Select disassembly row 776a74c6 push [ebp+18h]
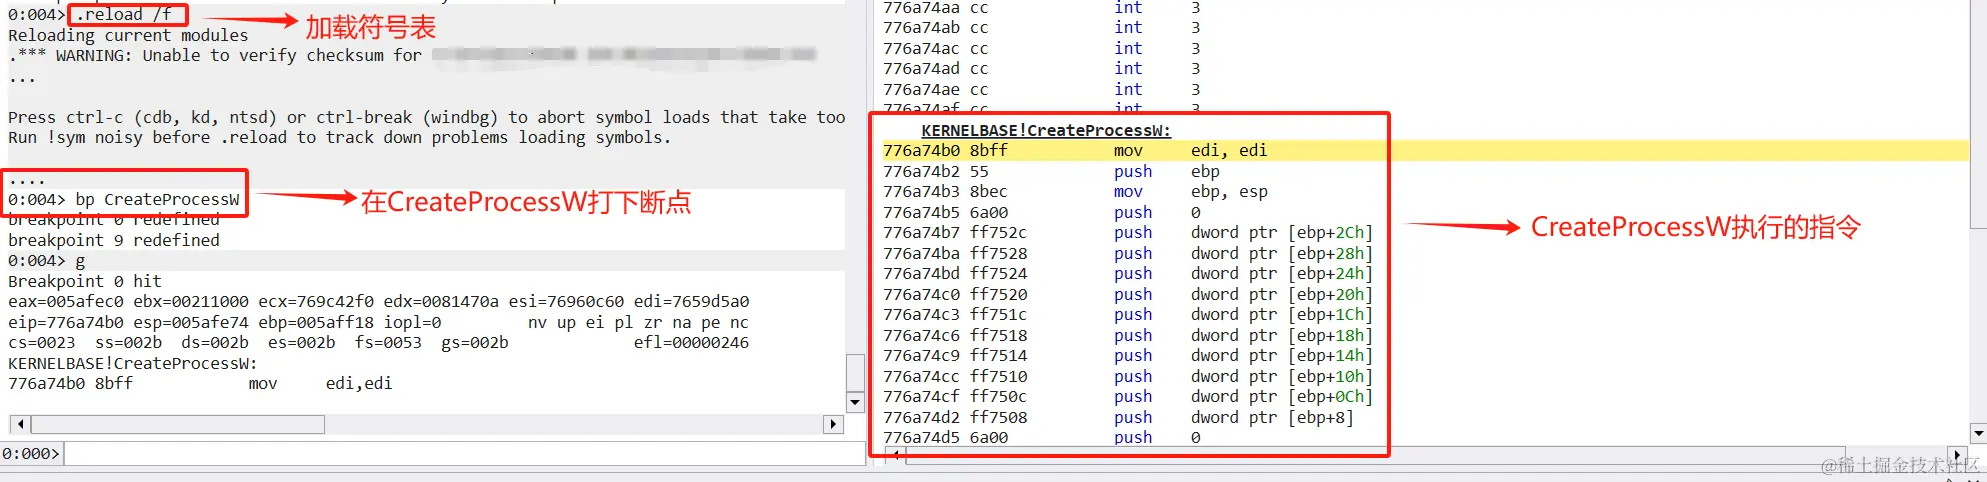1987x482 pixels. pyautogui.click(x=1128, y=335)
